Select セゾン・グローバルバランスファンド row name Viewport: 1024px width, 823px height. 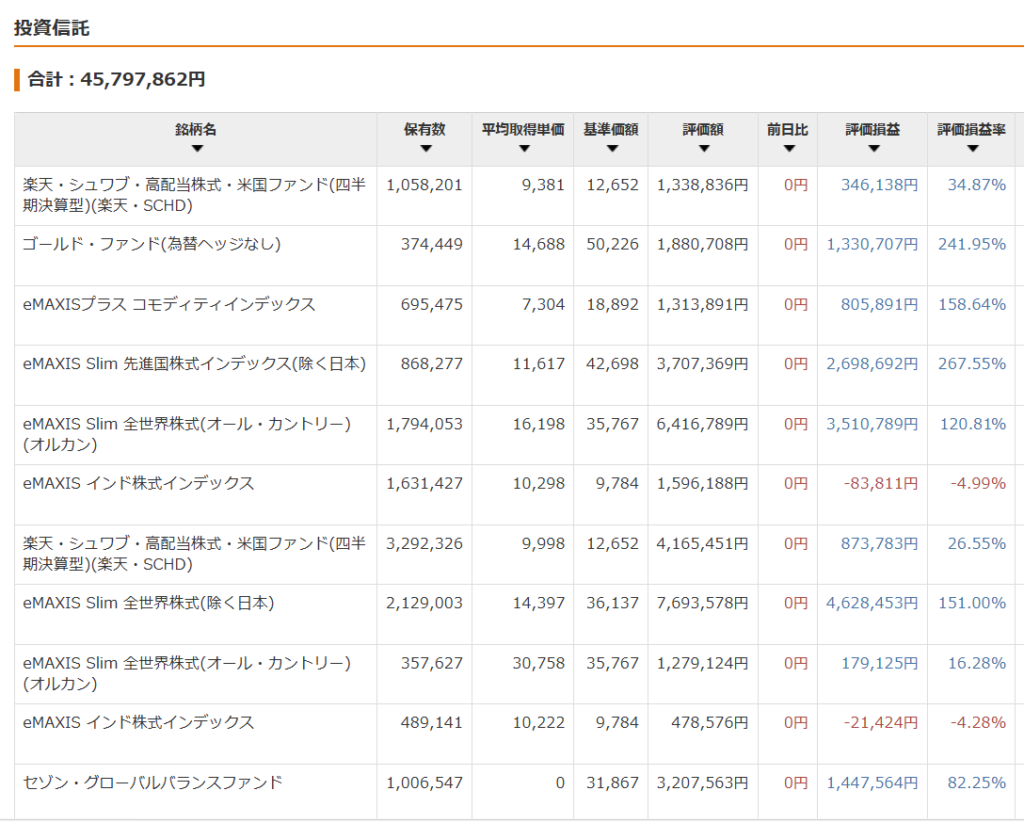click(152, 783)
